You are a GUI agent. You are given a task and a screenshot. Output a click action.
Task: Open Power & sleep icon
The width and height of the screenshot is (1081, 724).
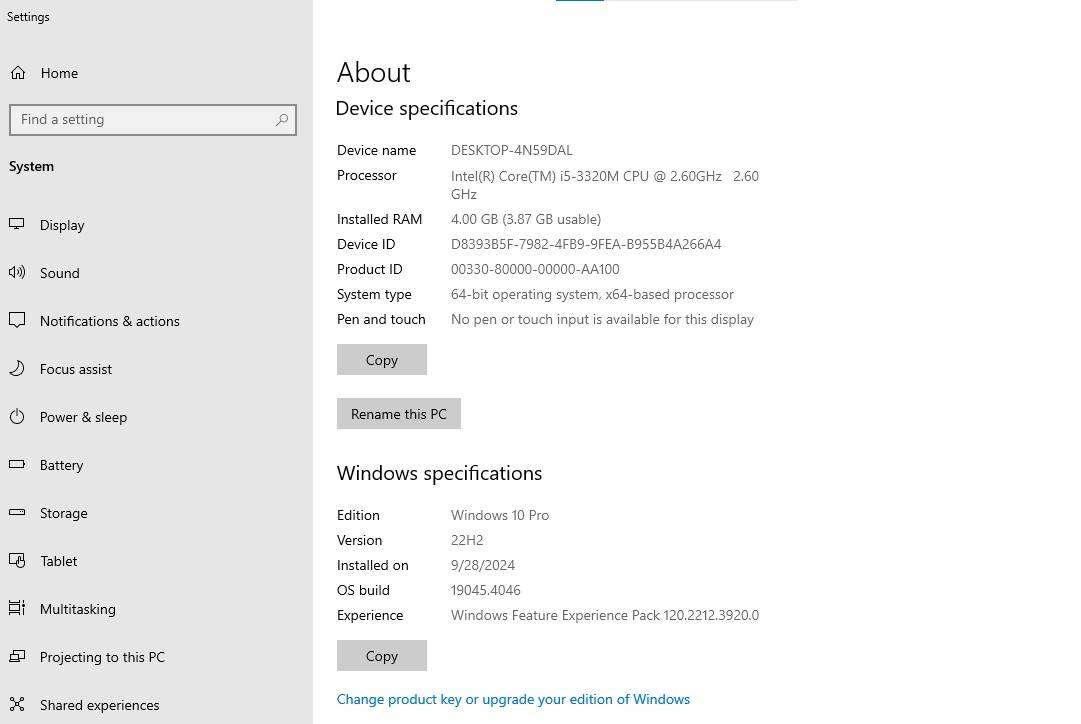coord(17,417)
